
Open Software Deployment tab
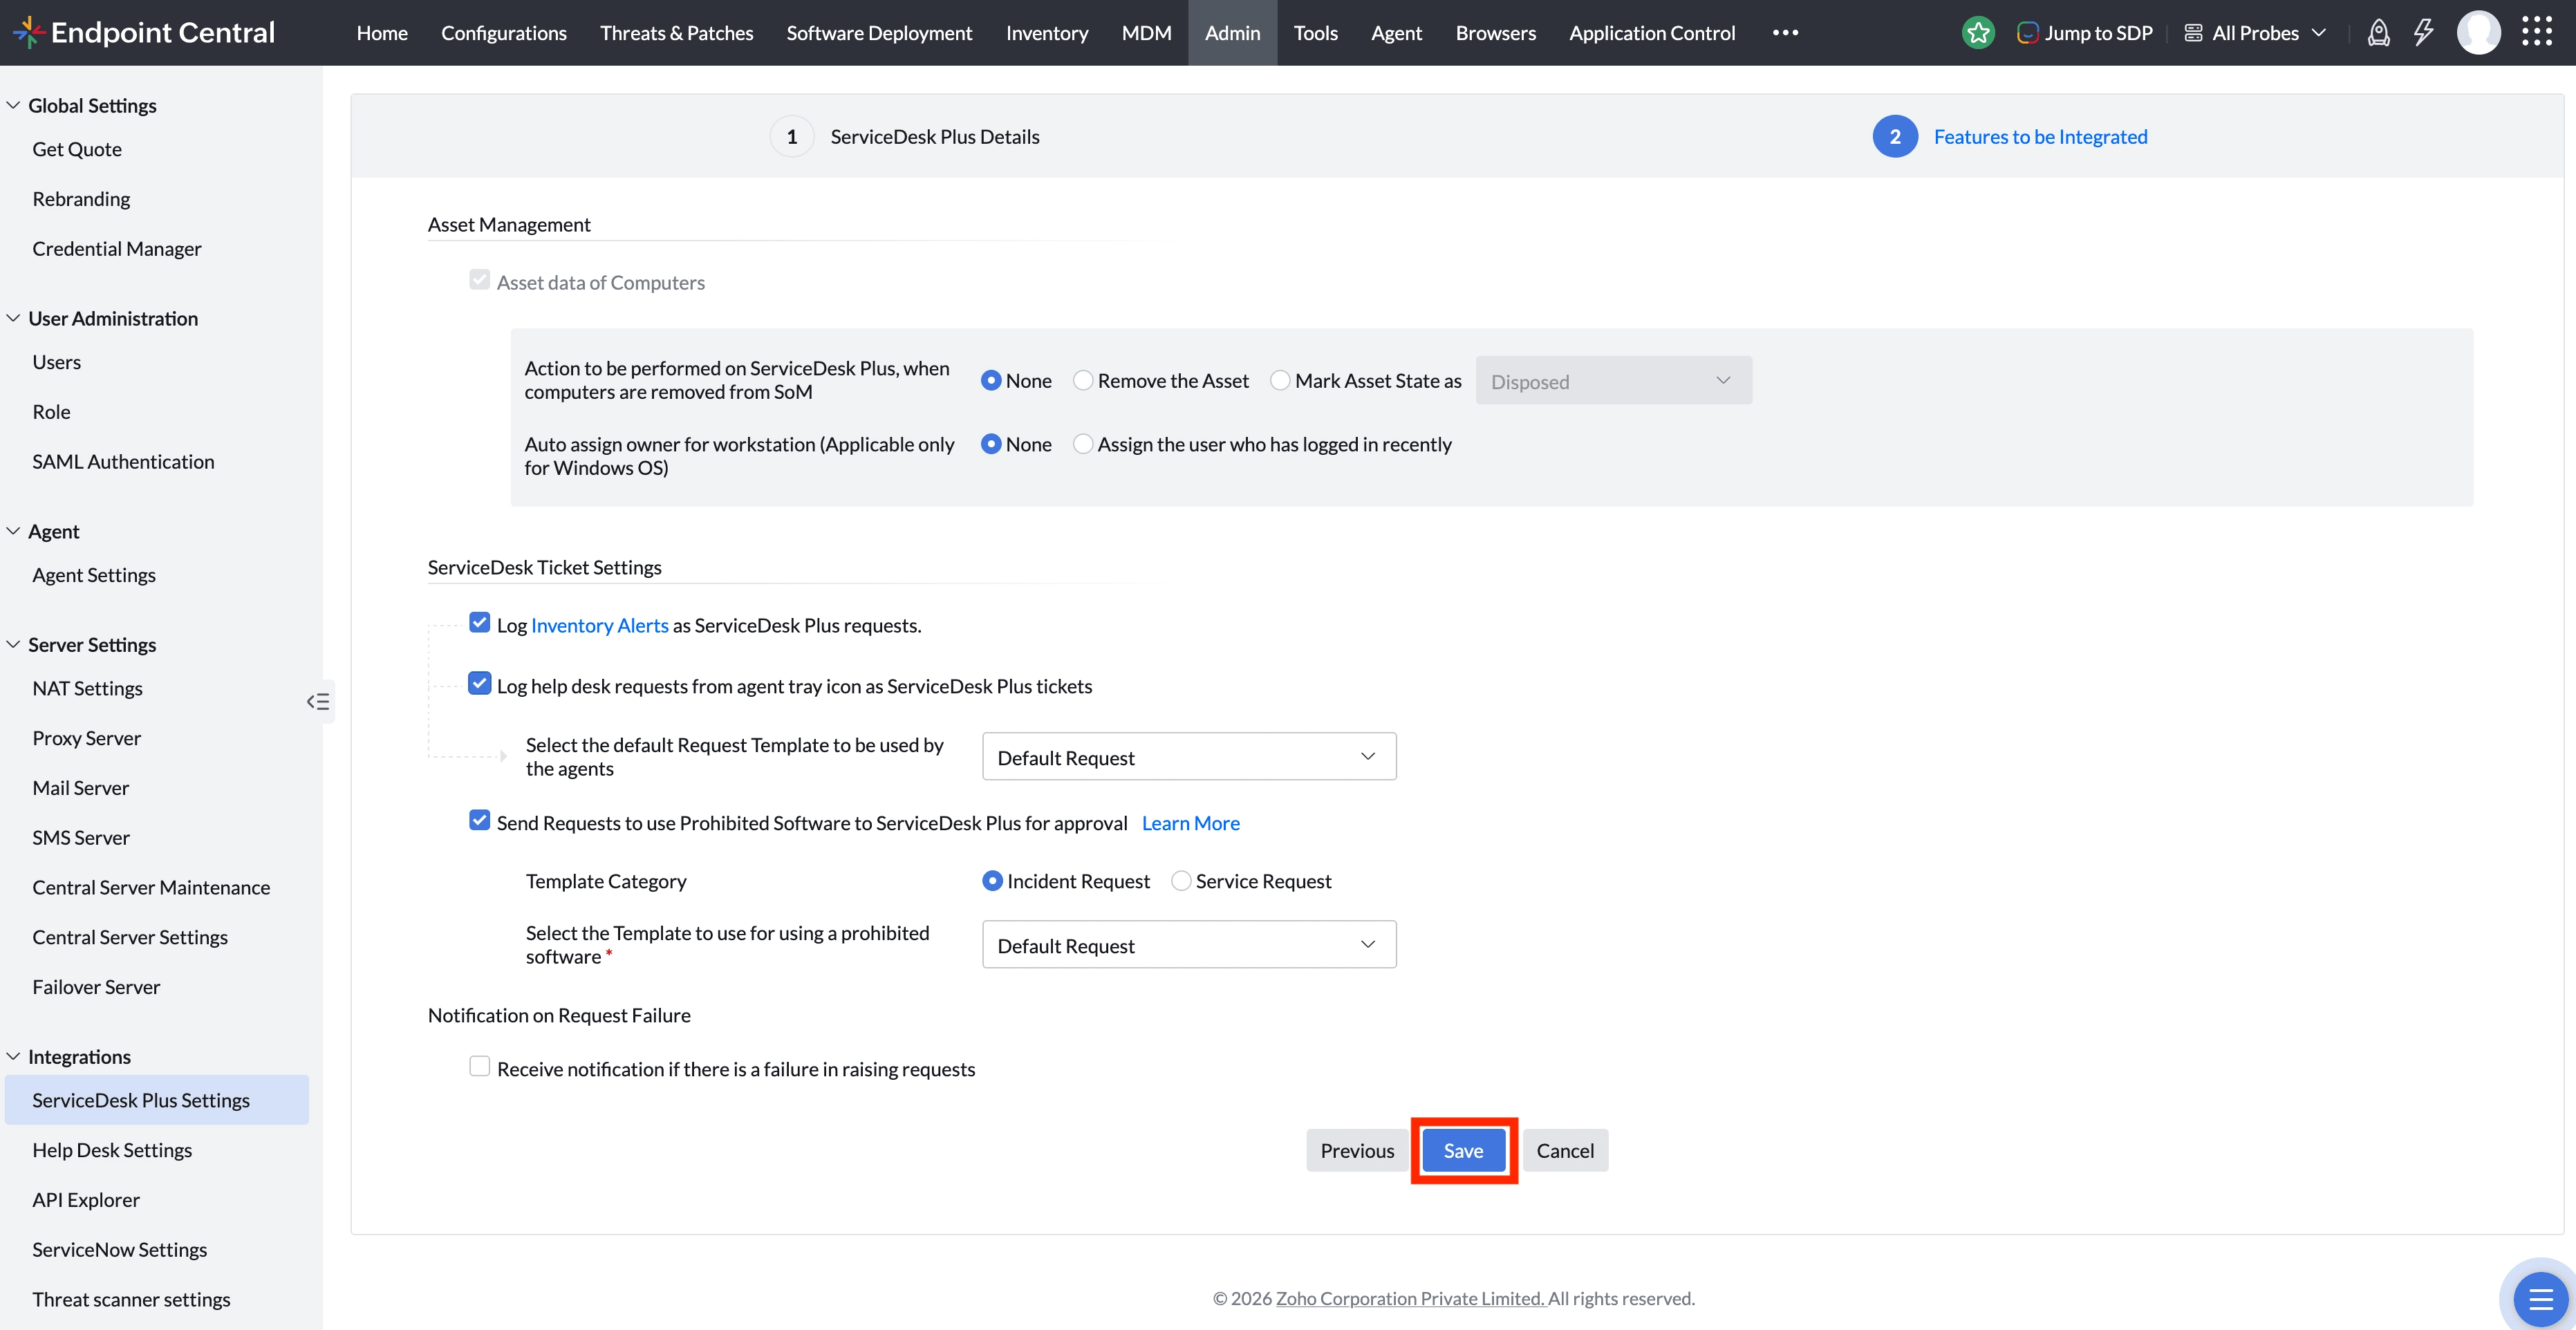click(879, 33)
